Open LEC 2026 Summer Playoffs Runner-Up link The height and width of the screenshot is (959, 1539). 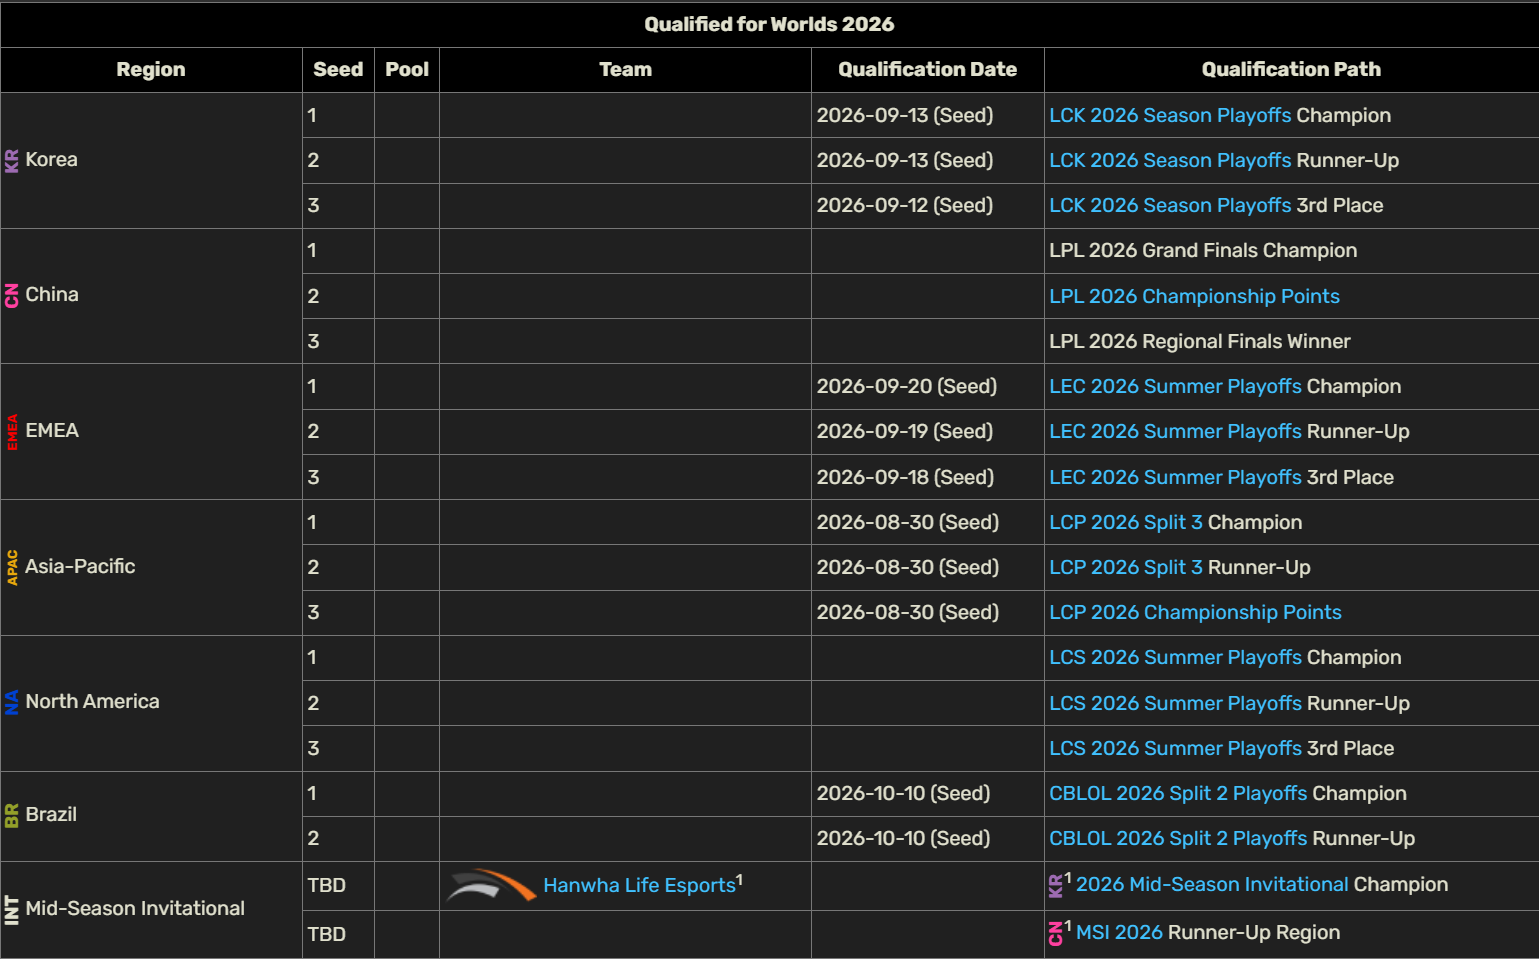click(1175, 431)
